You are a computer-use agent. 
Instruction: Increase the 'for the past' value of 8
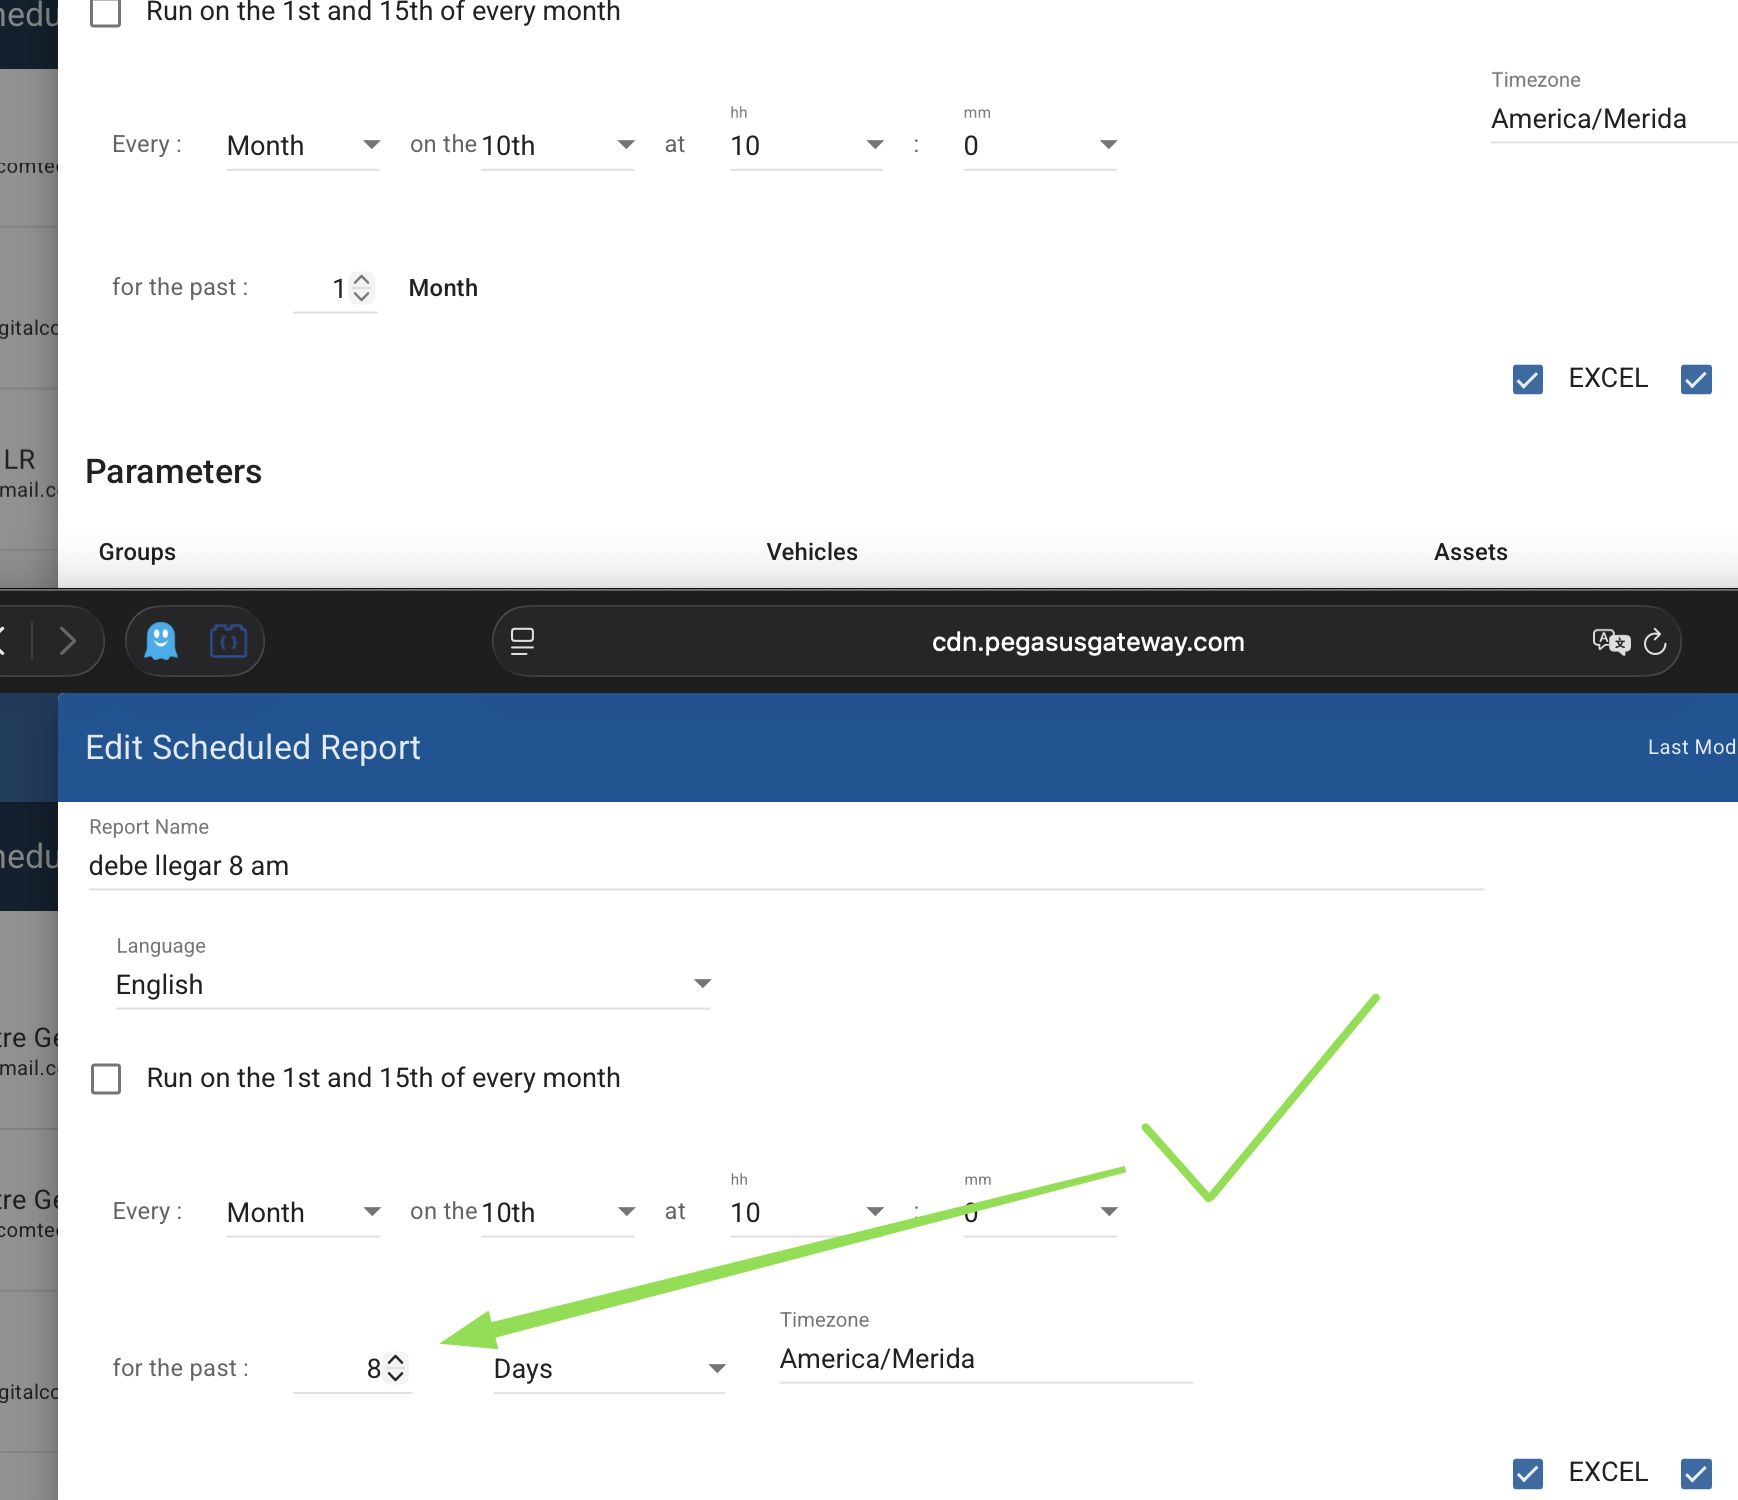click(396, 1360)
